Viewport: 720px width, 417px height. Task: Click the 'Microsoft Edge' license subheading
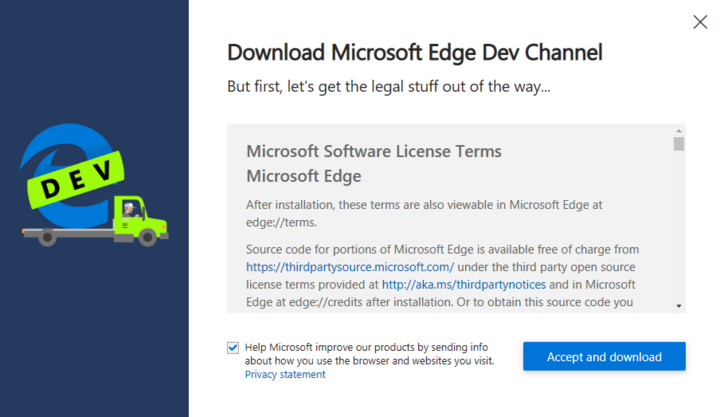click(x=303, y=176)
